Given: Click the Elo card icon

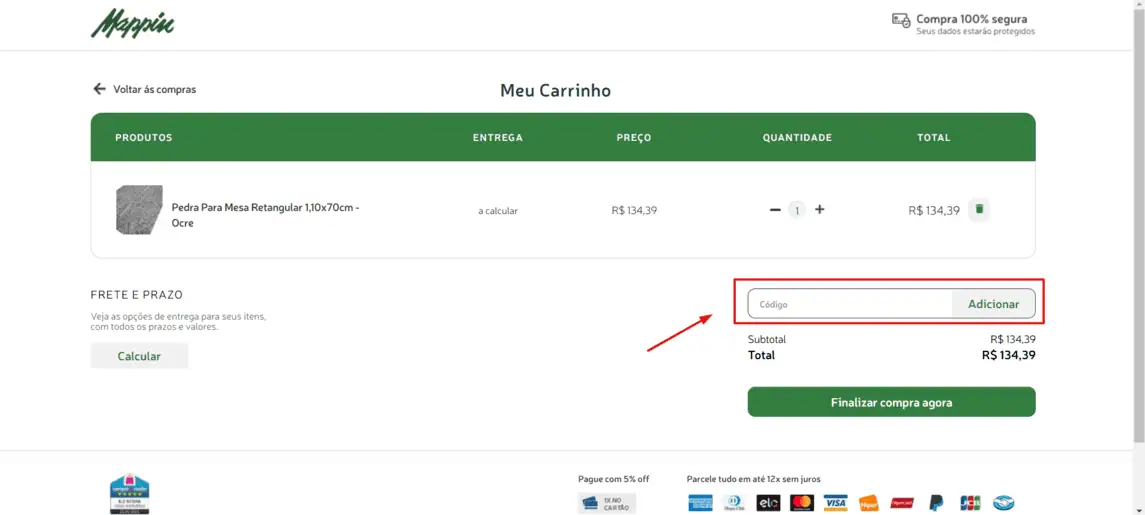Looking at the screenshot, I should (x=768, y=502).
